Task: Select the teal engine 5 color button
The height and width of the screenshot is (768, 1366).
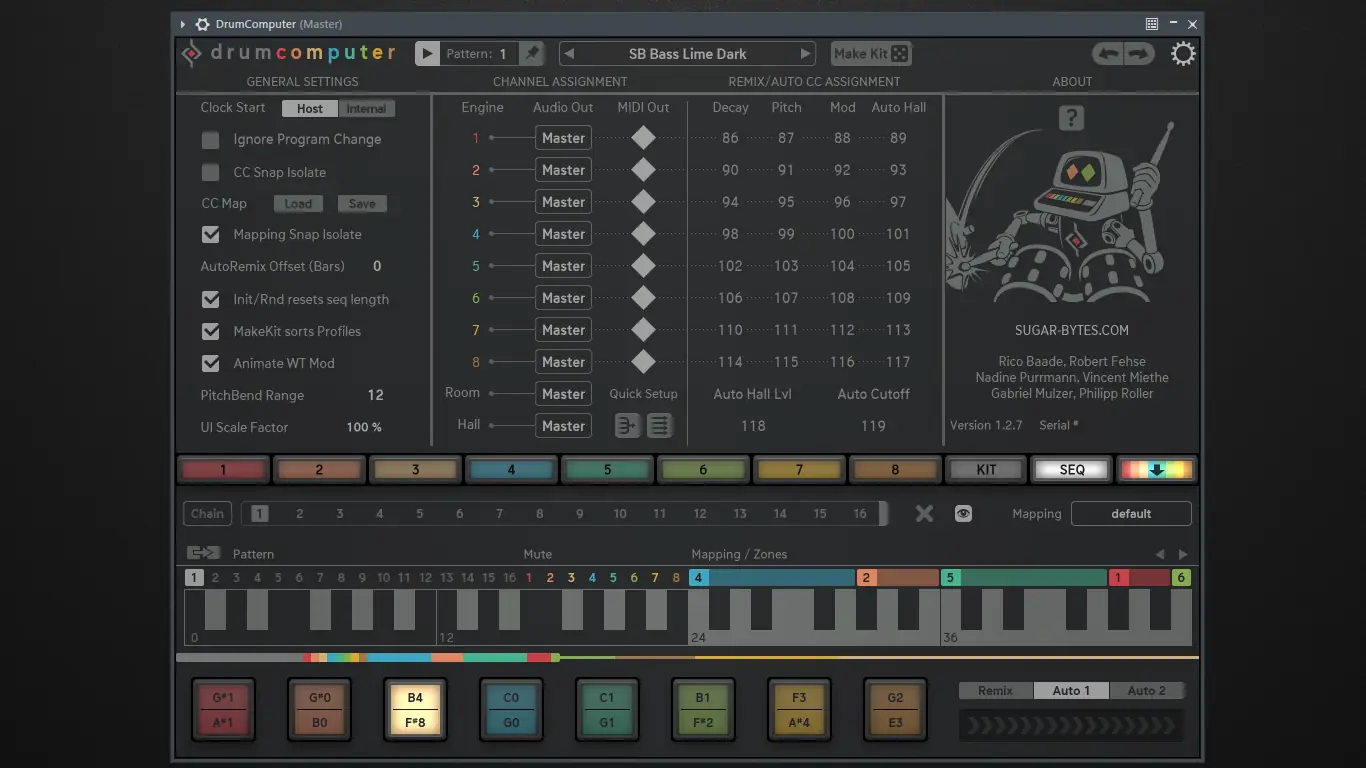Action: tap(607, 470)
